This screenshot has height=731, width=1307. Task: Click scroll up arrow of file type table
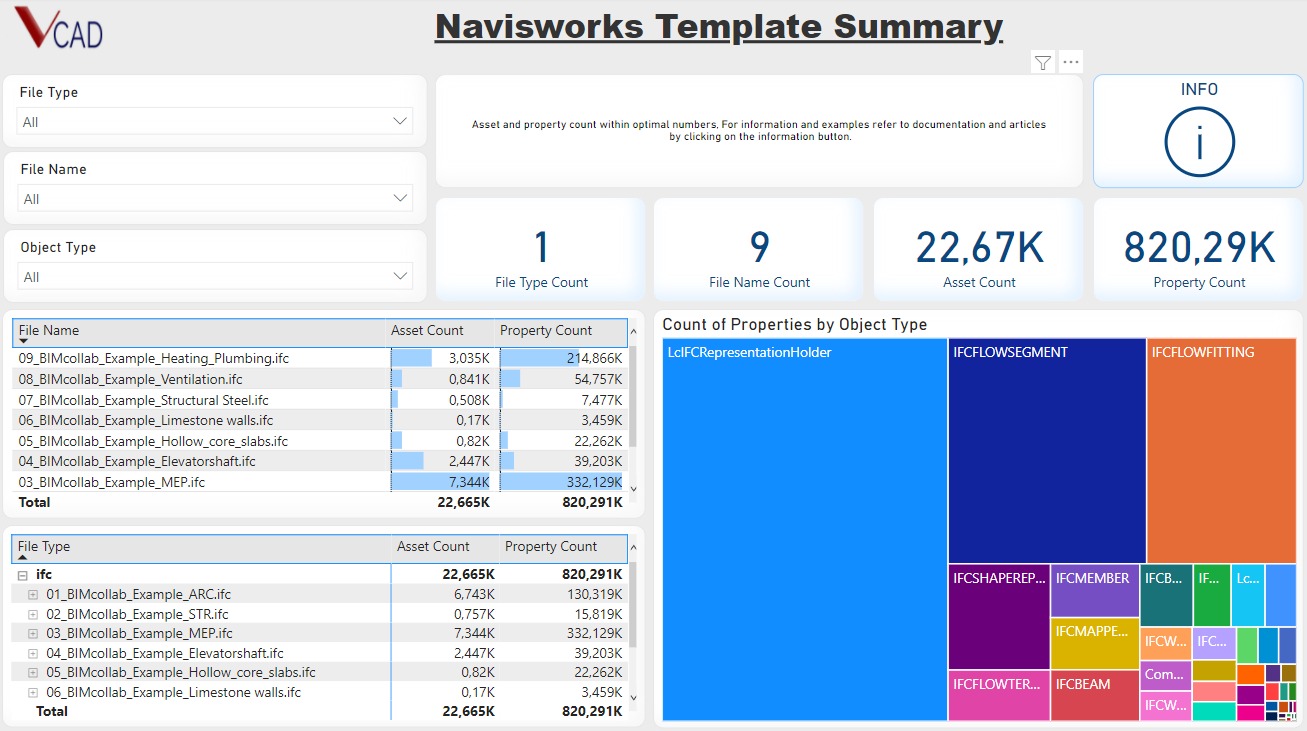[633, 548]
